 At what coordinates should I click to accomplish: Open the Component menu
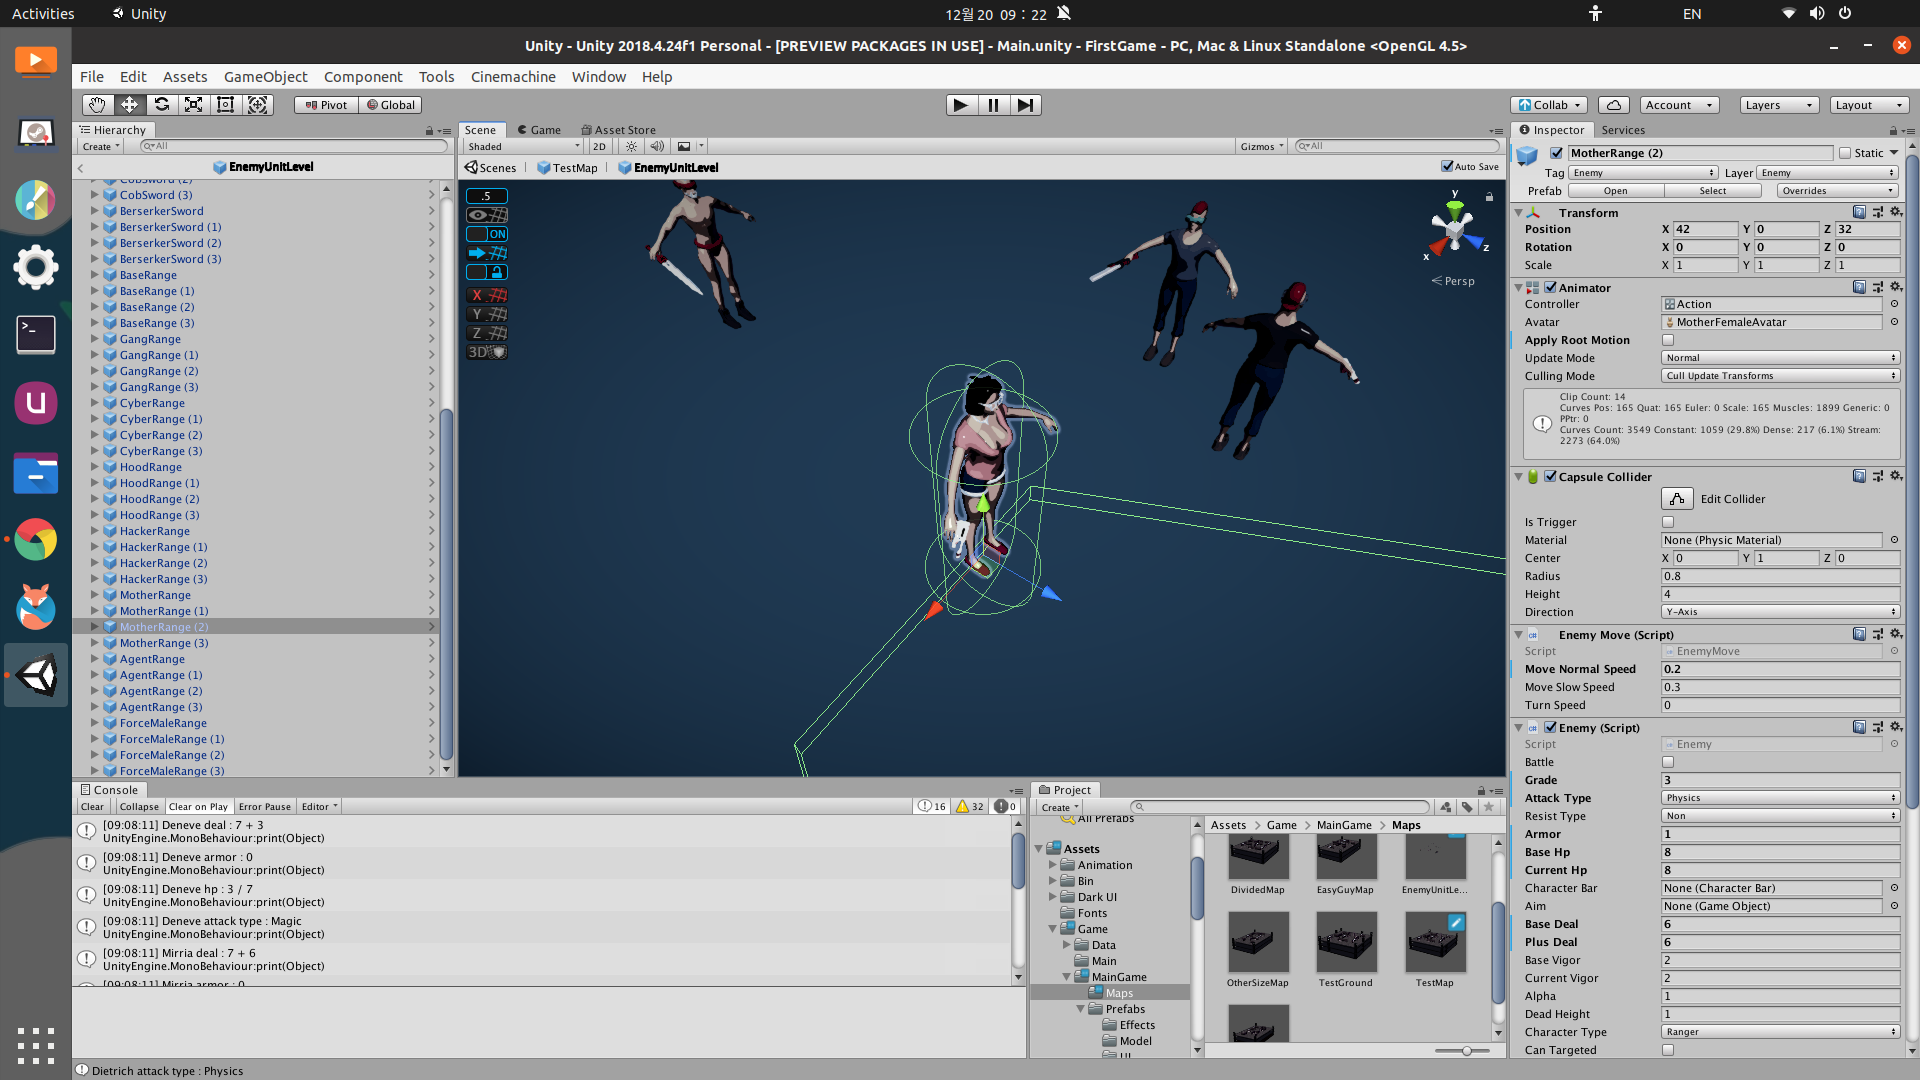click(363, 77)
